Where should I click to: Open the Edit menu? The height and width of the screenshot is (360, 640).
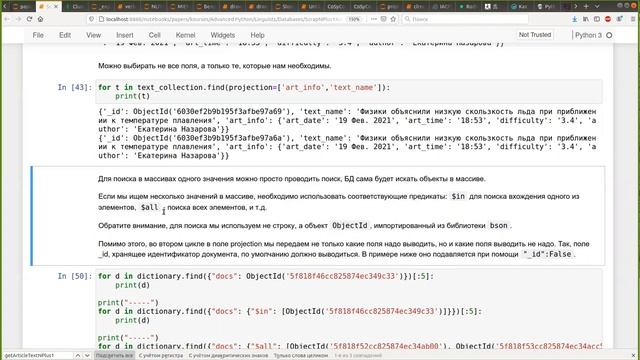point(65,35)
